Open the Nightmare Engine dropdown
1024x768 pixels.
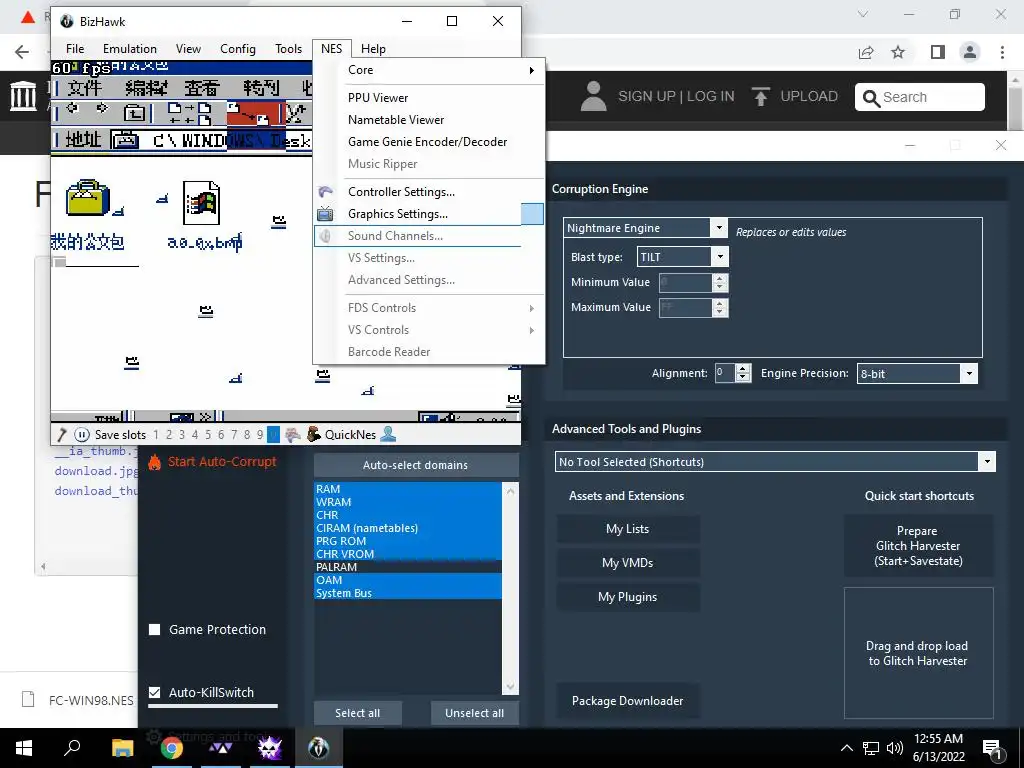coord(718,228)
